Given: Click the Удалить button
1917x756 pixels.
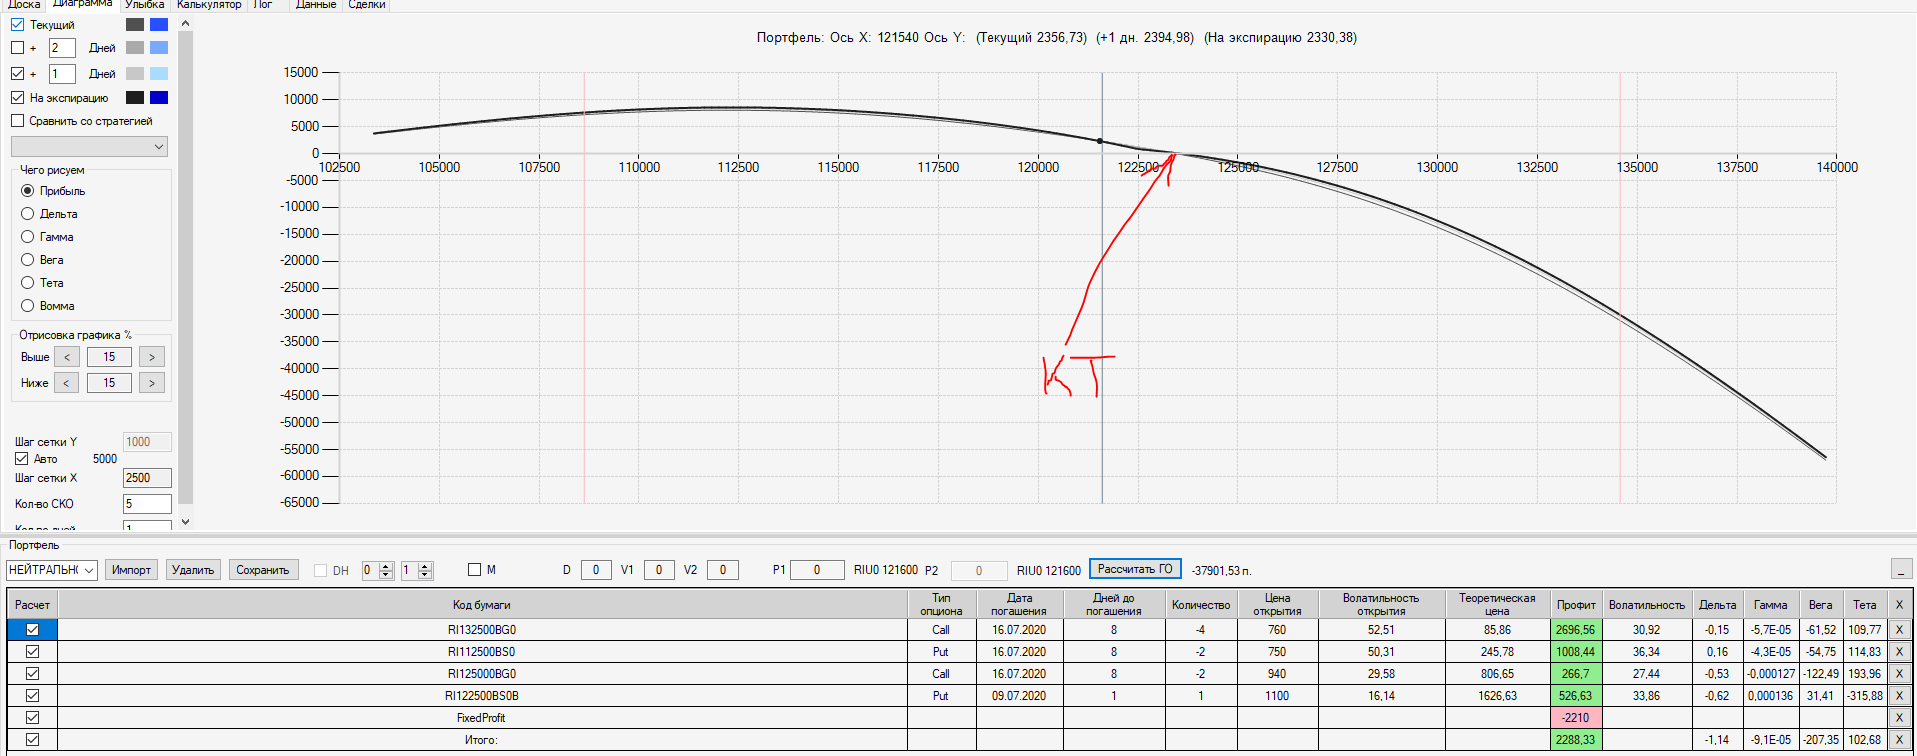Looking at the screenshot, I should [193, 570].
